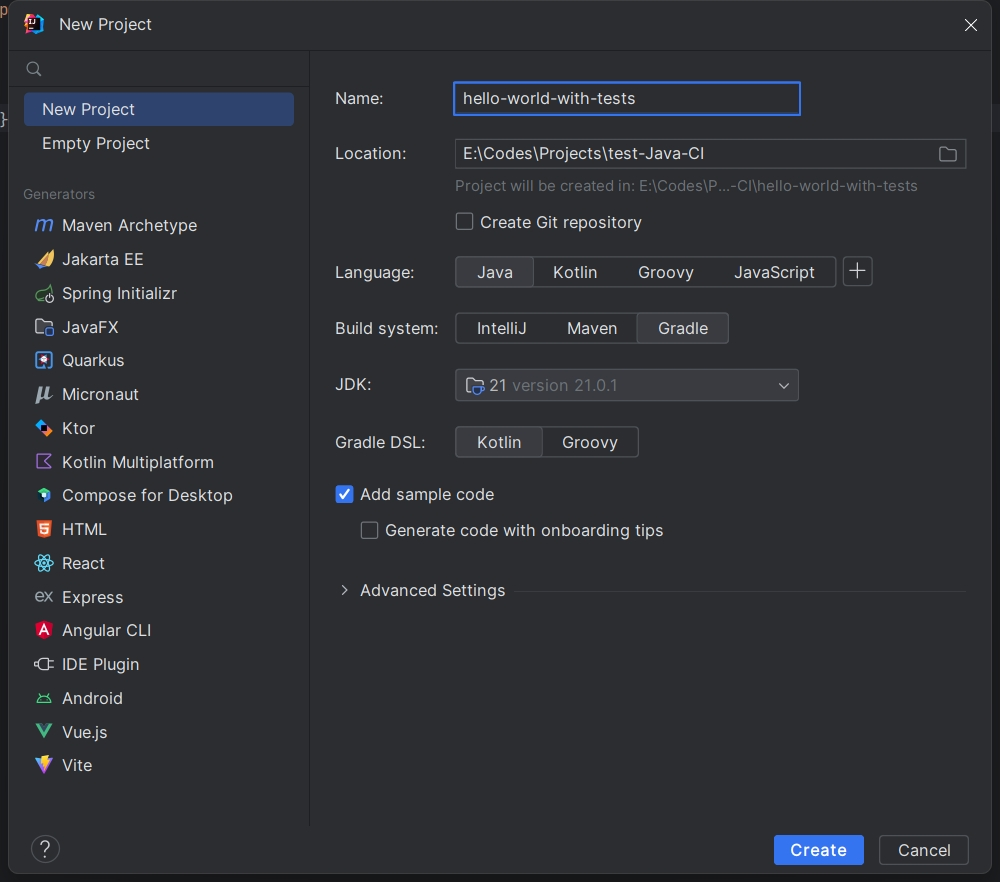The width and height of the screenshot is (1000, 882).
Task: Click the Quarkus generator icon
Action: coord(44,360)
